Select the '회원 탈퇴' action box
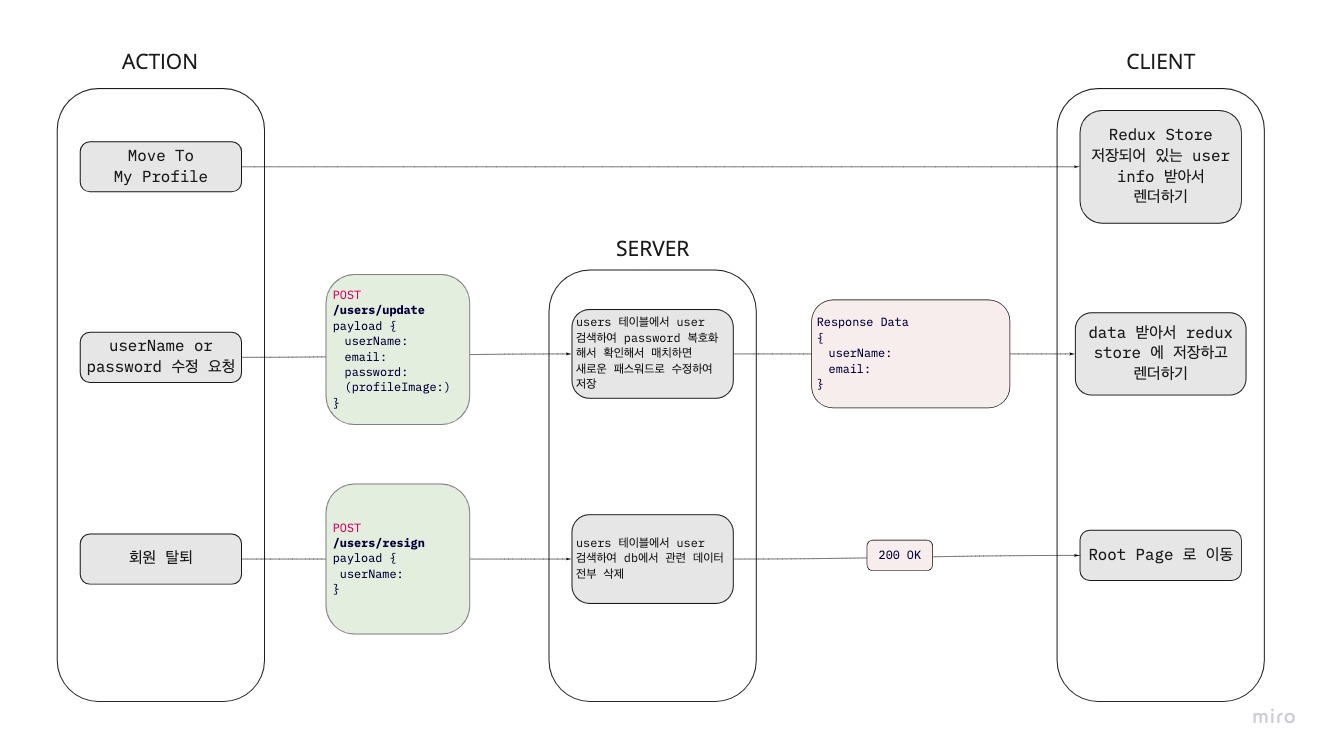The width and height of the screenshot is (1325, 754). 161,558
